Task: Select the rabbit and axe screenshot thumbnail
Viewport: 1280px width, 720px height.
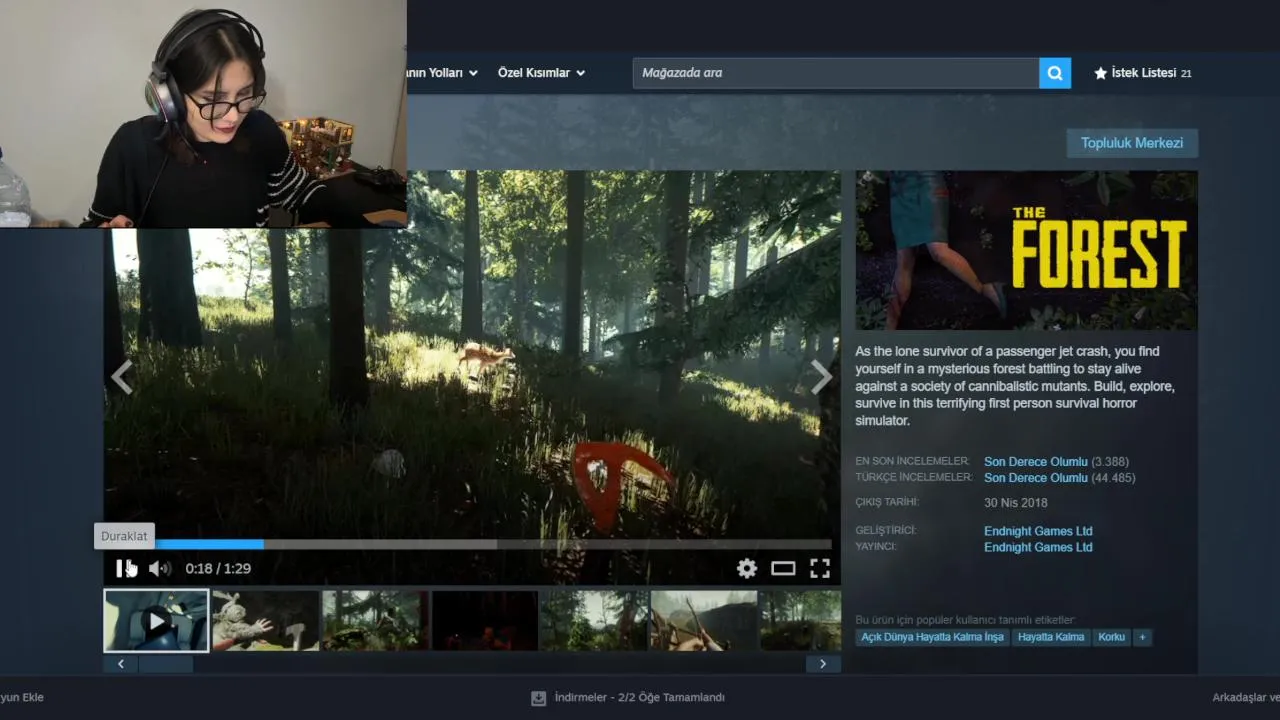Action: click(266, 621)
